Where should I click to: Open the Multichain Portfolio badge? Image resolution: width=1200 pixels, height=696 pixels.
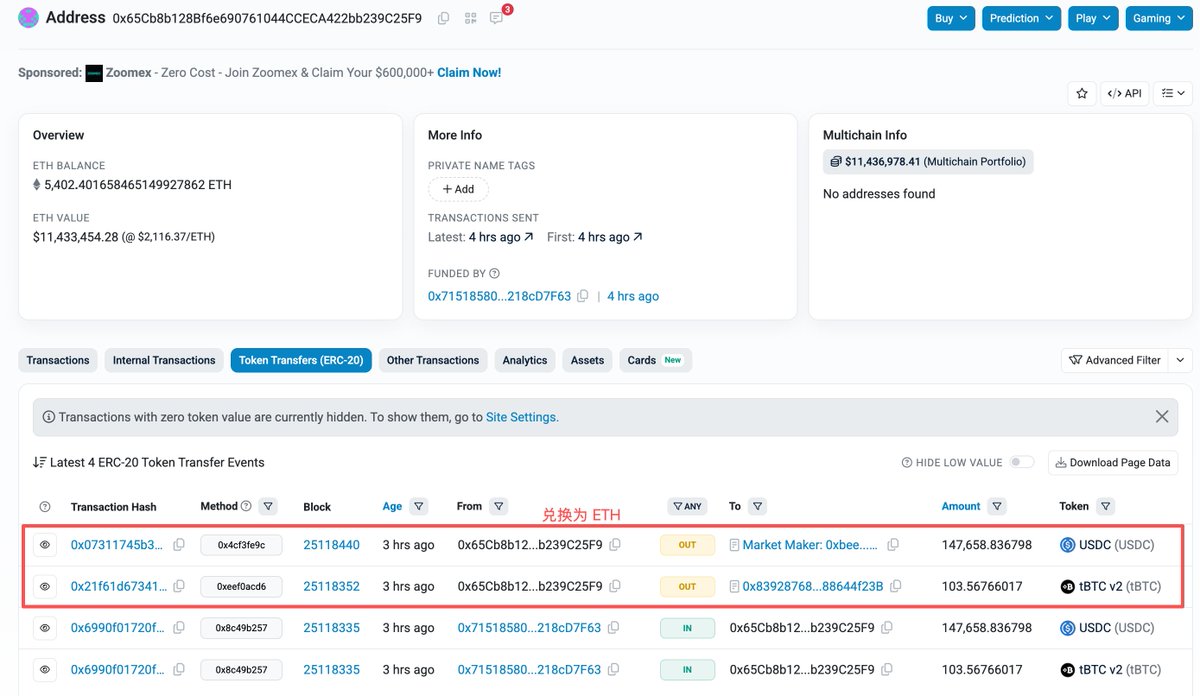928,161
